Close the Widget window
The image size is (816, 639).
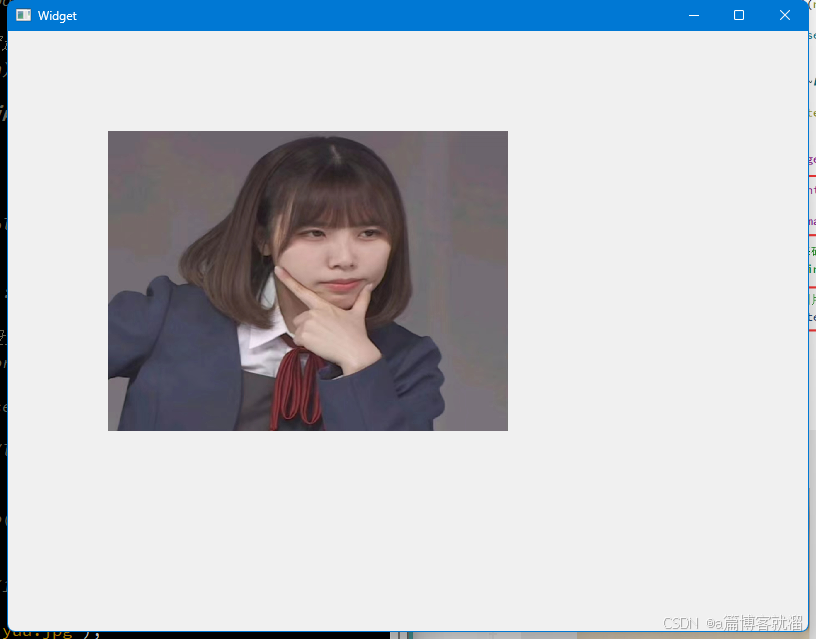pos(785,15)
